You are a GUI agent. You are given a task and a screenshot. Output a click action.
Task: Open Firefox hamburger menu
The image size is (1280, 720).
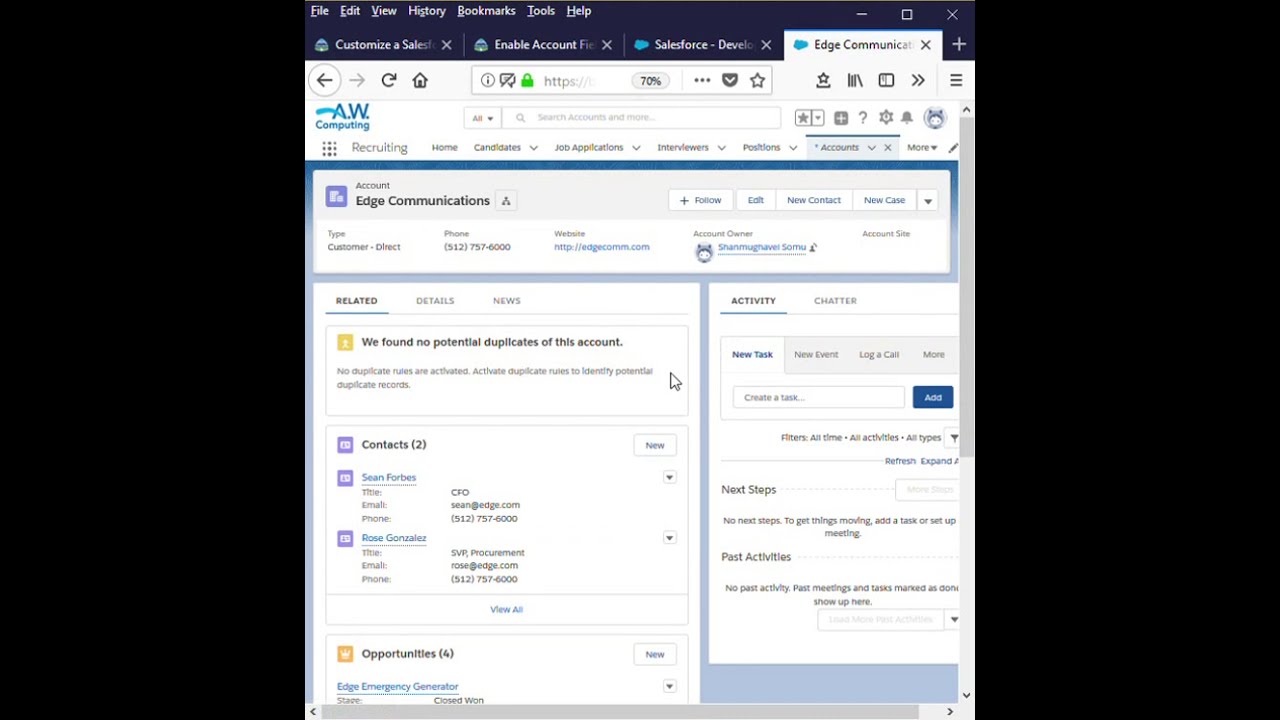(x=956, y=80)
